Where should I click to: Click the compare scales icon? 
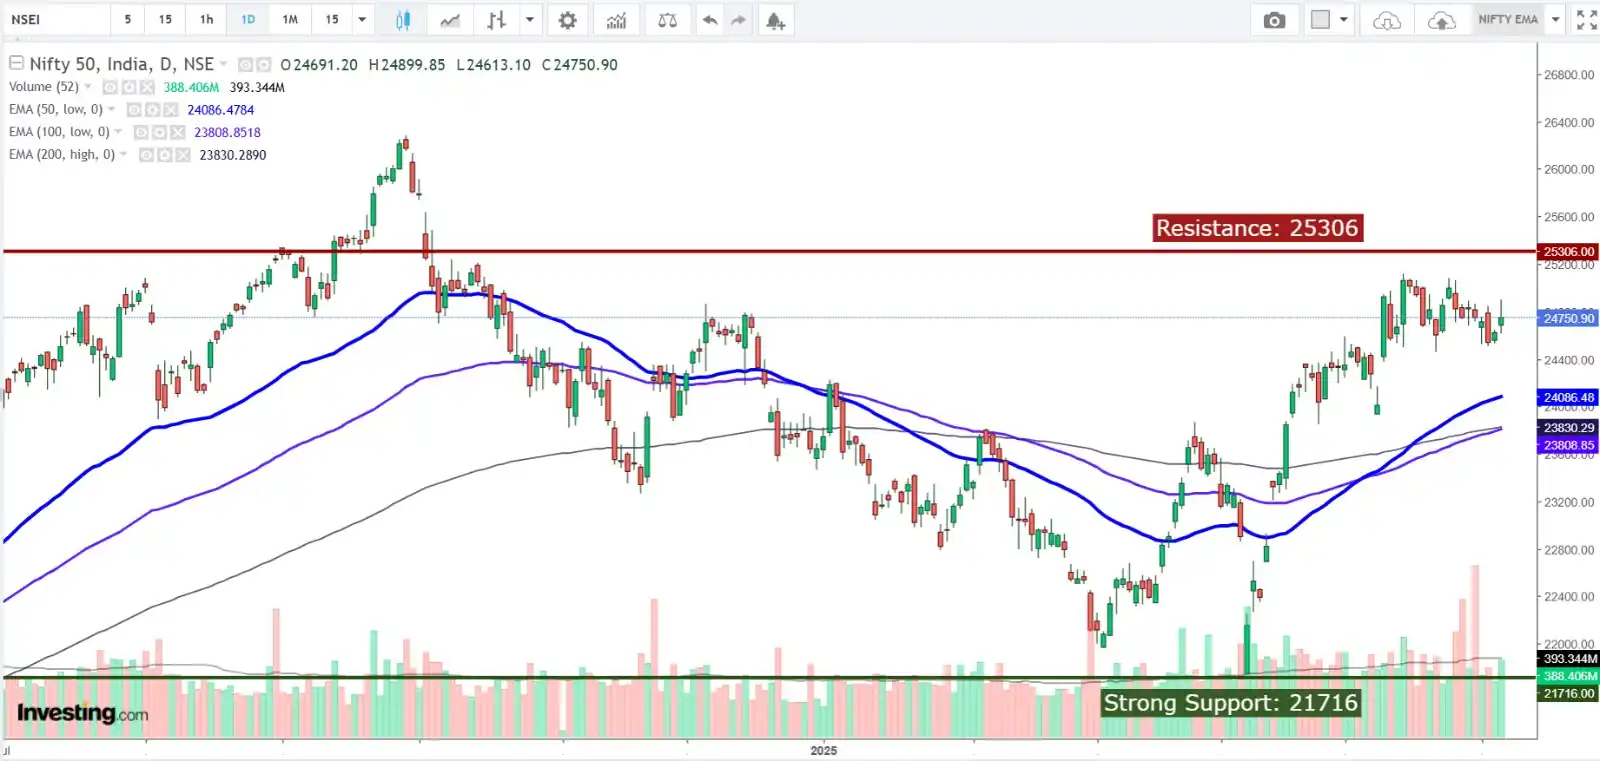coord(667,20)
